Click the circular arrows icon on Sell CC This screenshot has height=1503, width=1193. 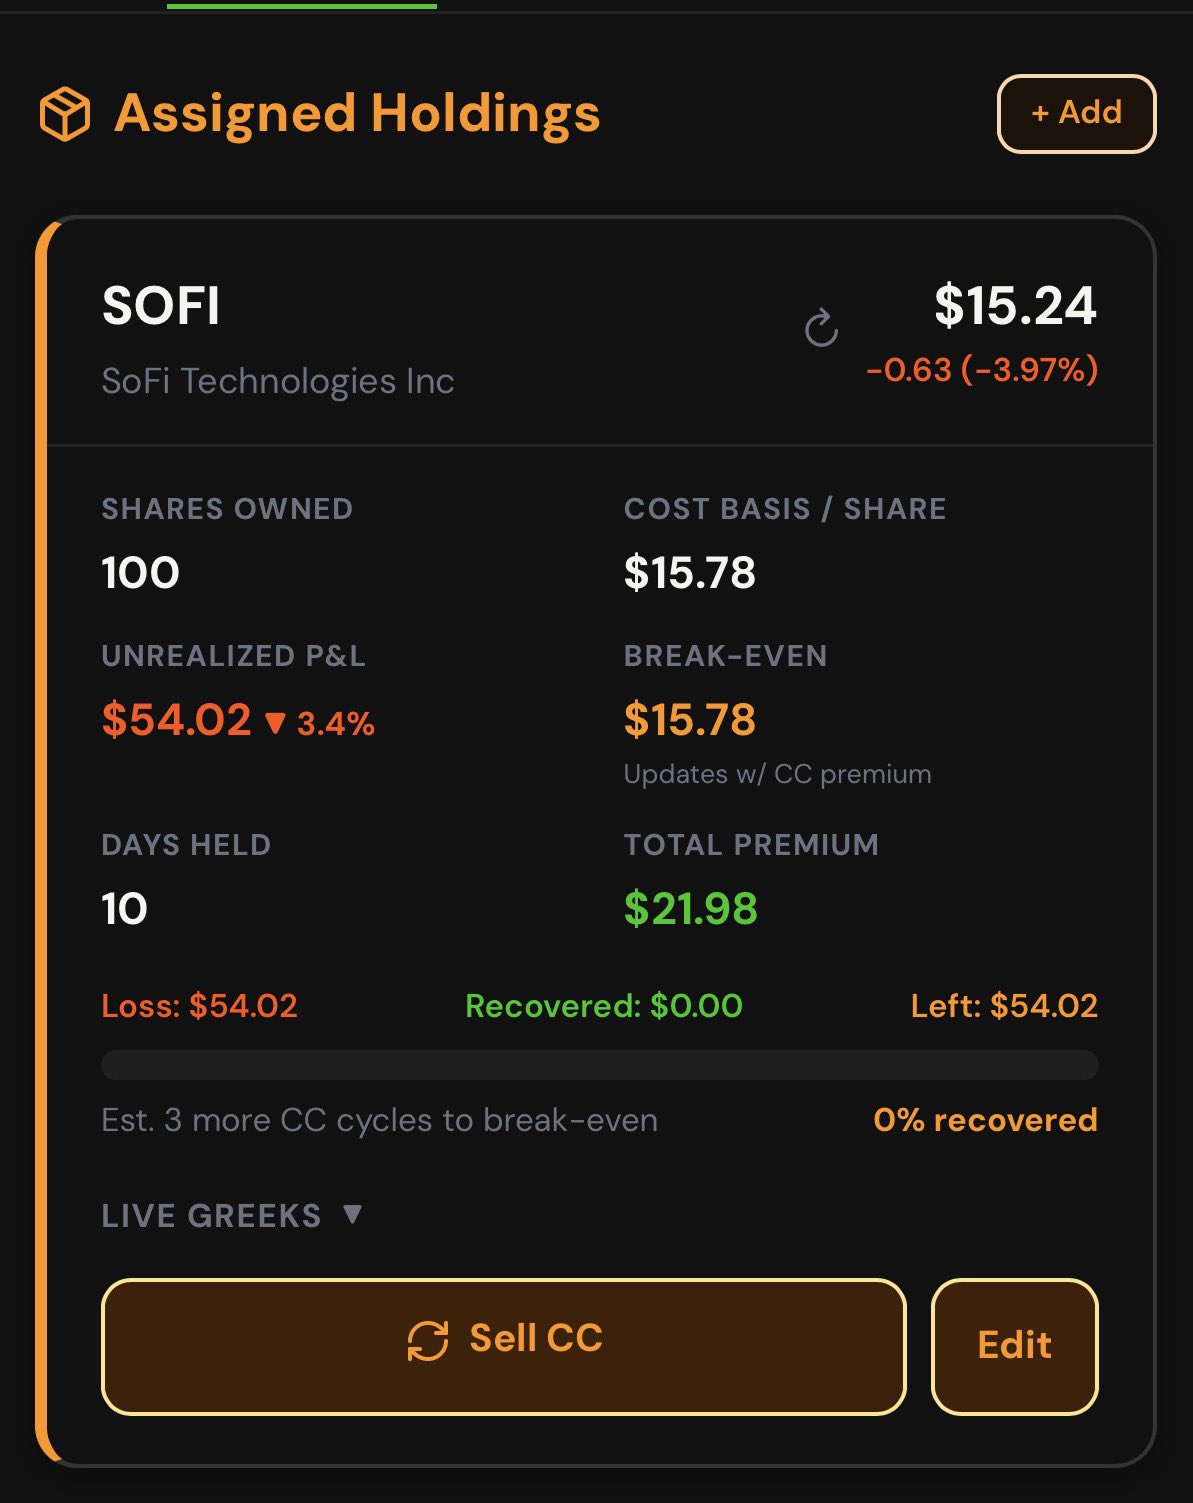pos(428,1340)
